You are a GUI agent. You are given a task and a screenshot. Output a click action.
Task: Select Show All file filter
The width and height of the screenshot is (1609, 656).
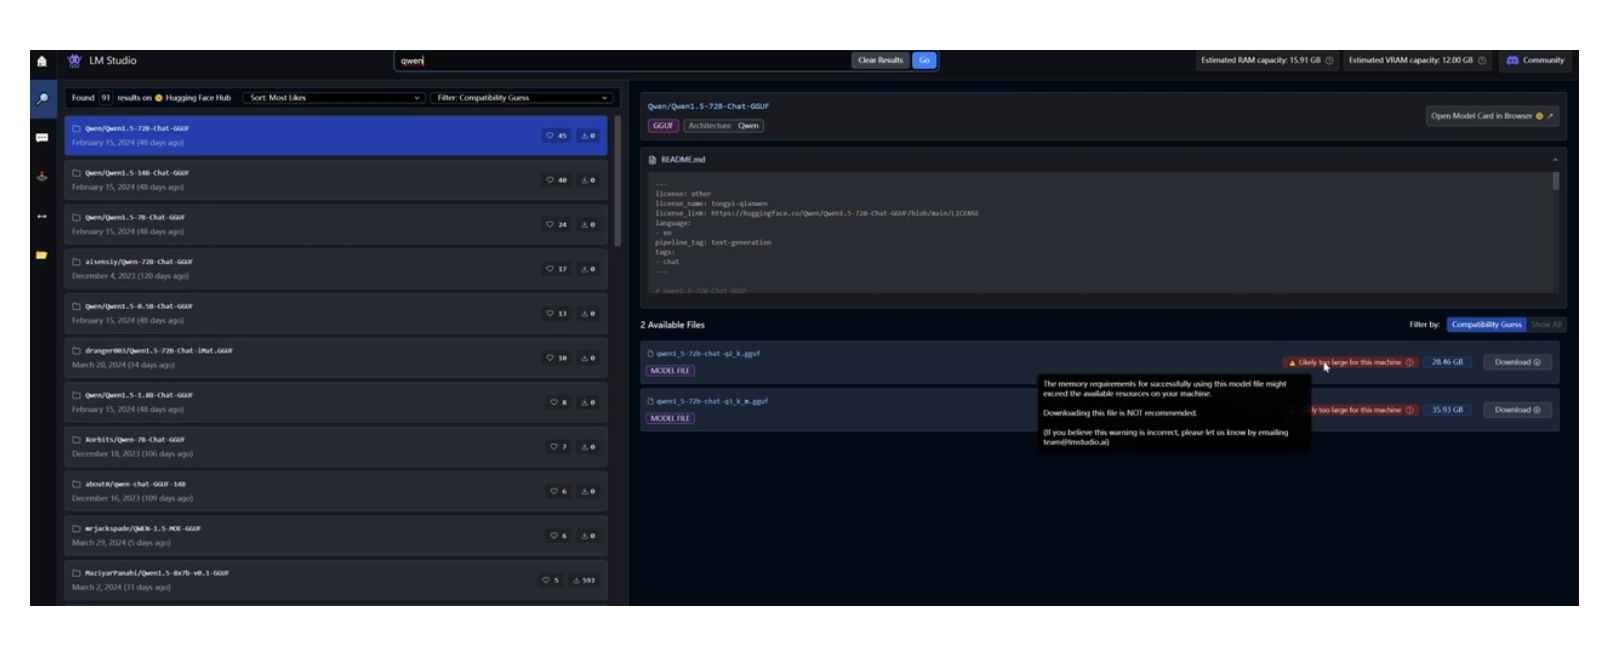[x=1546, y=325]
